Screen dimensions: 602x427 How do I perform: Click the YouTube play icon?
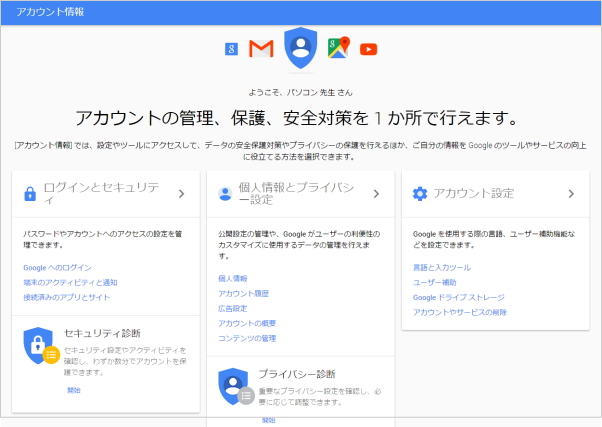pyautogui.click(x=369, y=48)
